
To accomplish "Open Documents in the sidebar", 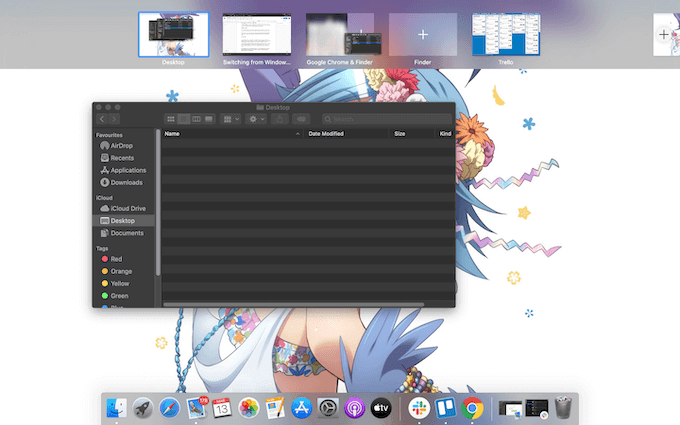I will tap(122, 233).
